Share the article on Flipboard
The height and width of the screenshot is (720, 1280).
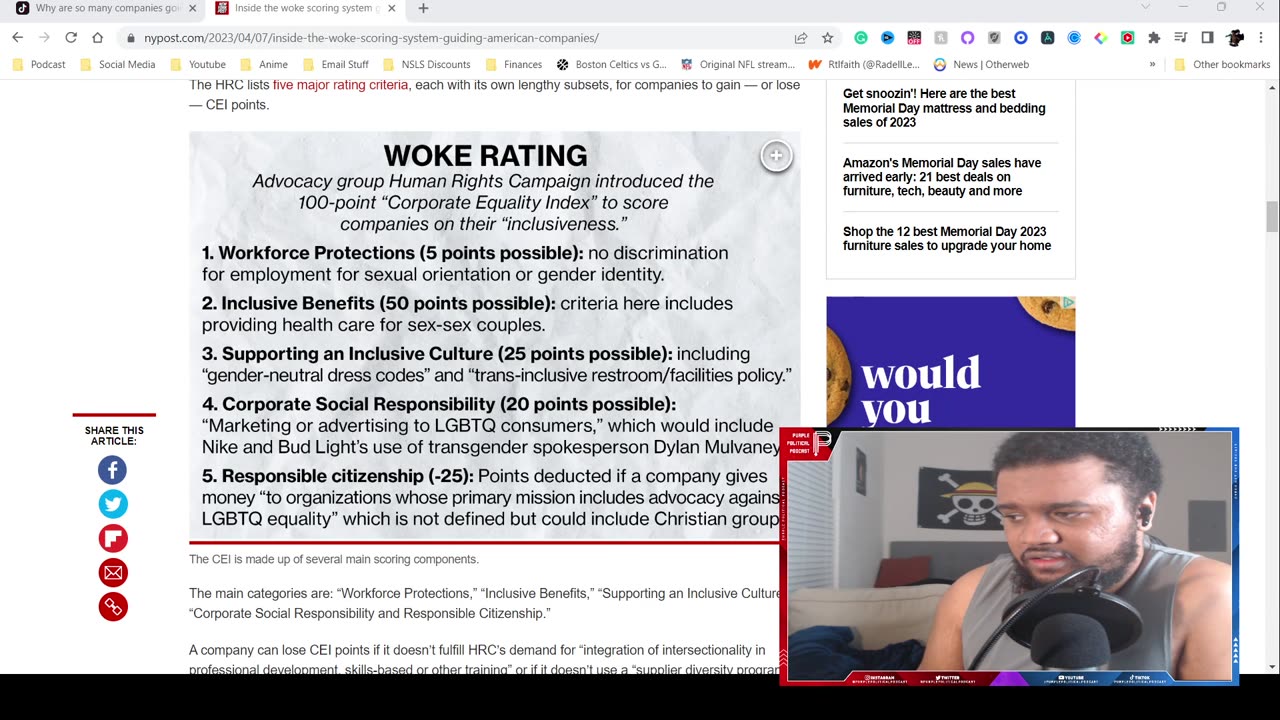113,538
